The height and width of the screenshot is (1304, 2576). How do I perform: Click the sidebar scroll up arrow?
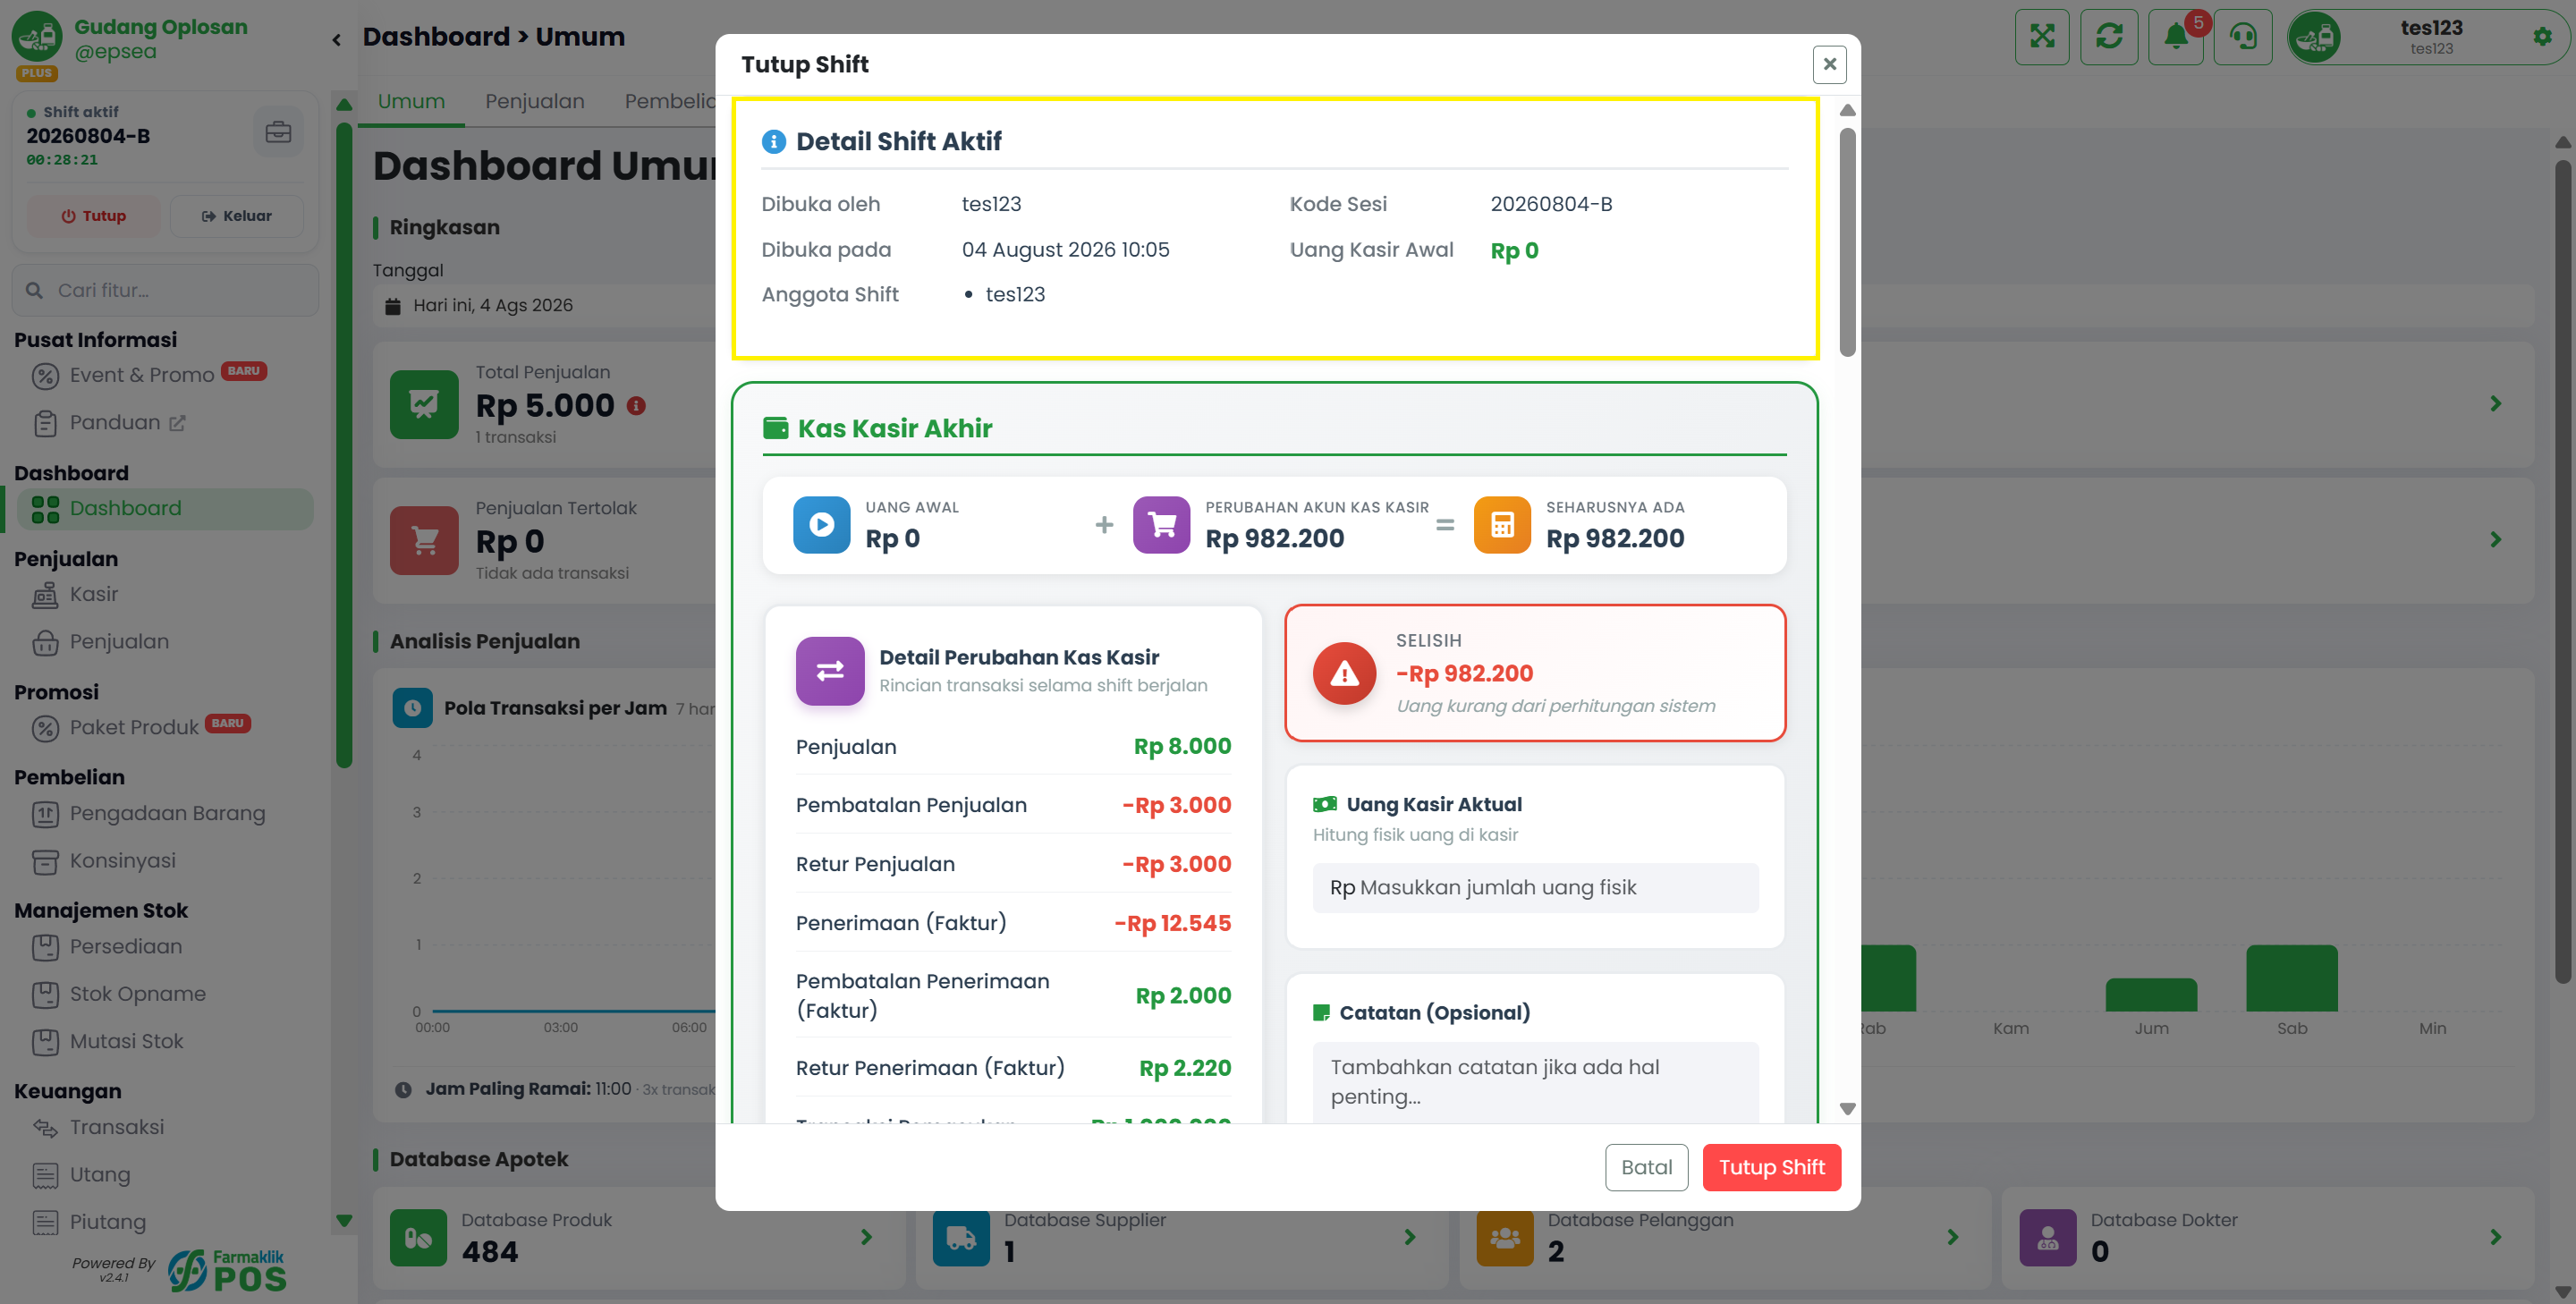point(344,104)
